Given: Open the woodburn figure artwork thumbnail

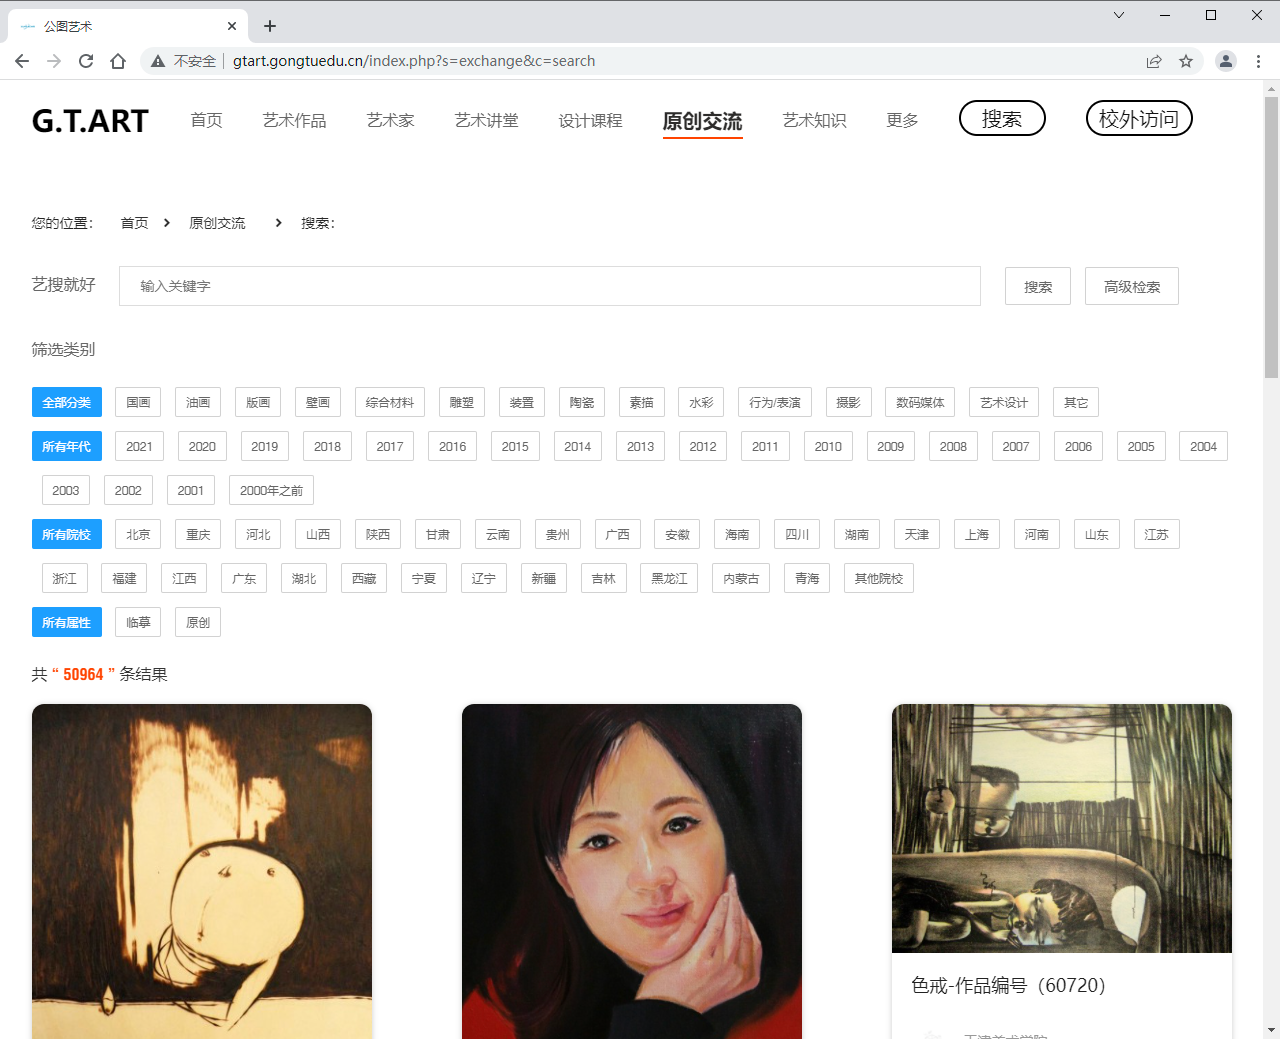Looking at the screenshot, I should point(202,871).
